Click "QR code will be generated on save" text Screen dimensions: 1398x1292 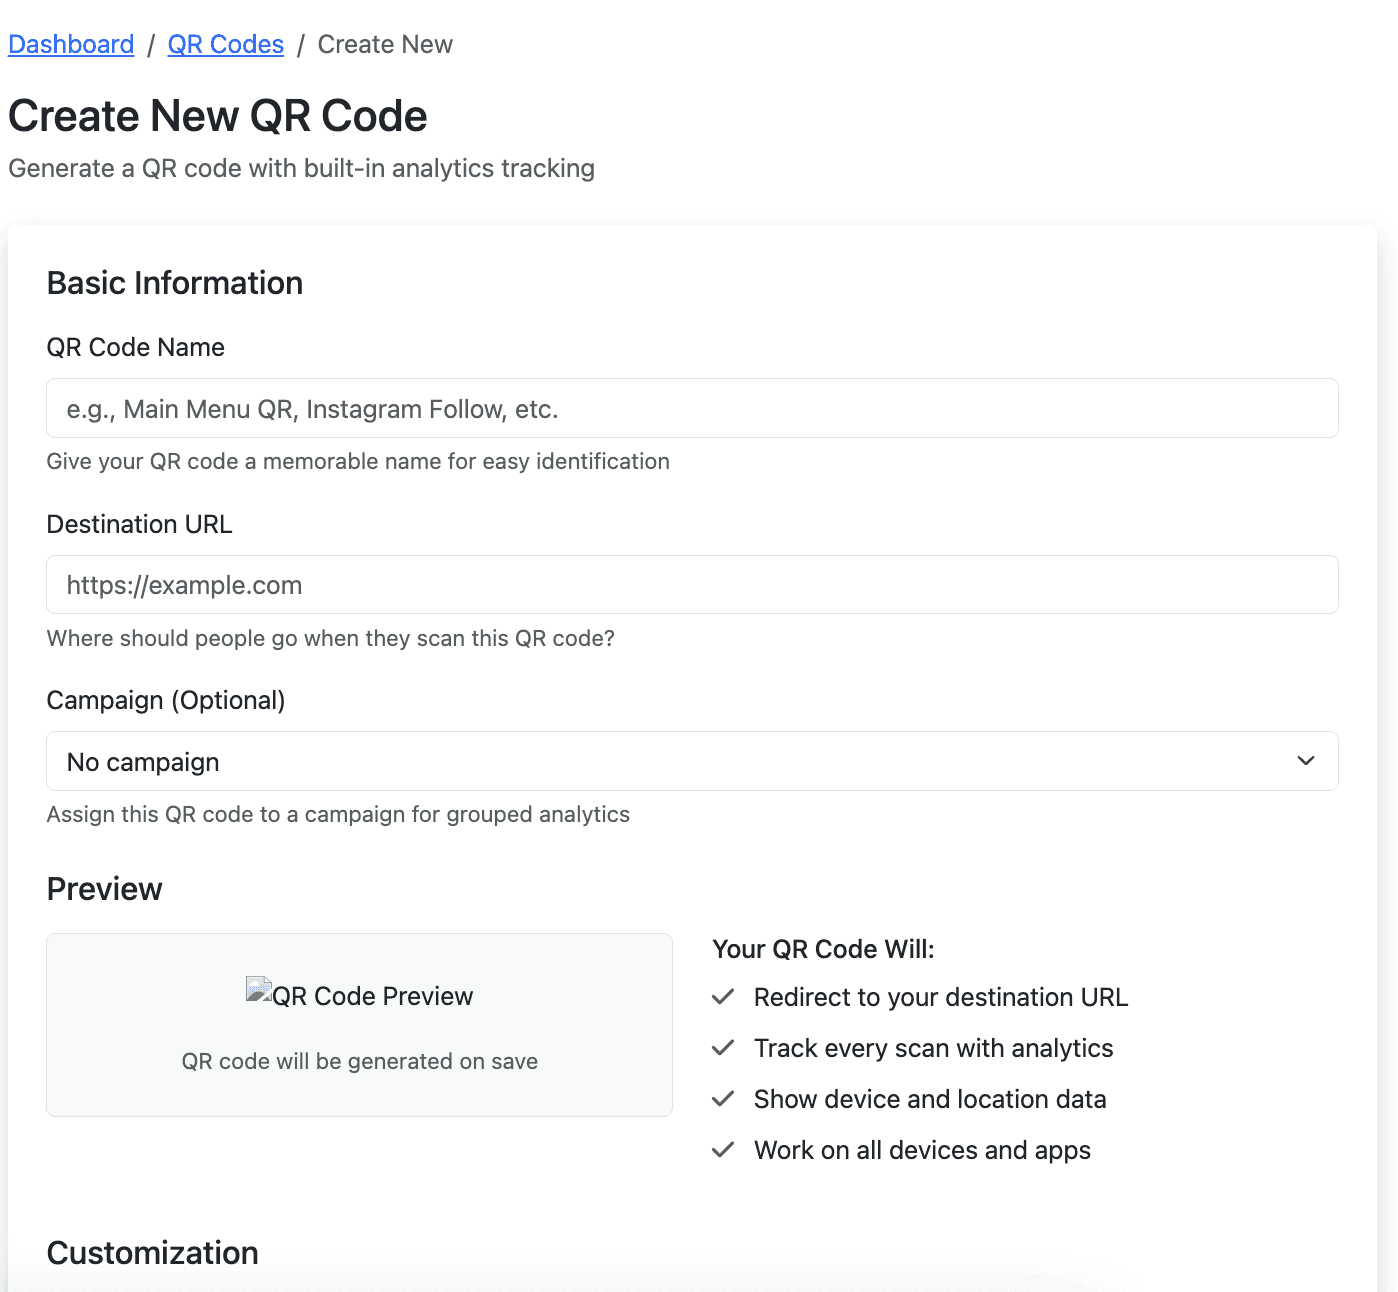pyautogui.click(x=360, y=1061)
